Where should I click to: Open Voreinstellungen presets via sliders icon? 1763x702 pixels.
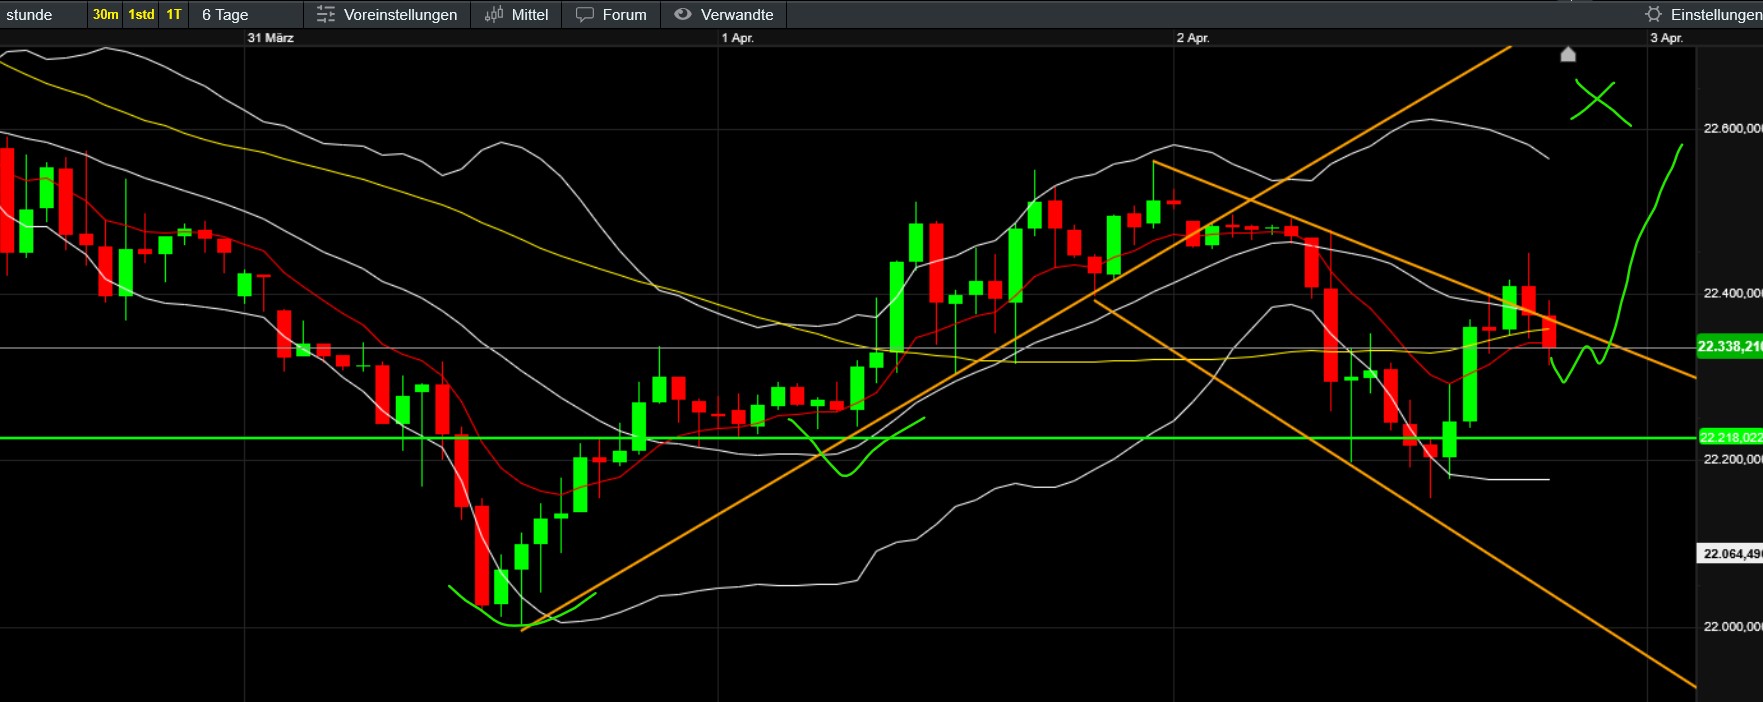point(326,14)
